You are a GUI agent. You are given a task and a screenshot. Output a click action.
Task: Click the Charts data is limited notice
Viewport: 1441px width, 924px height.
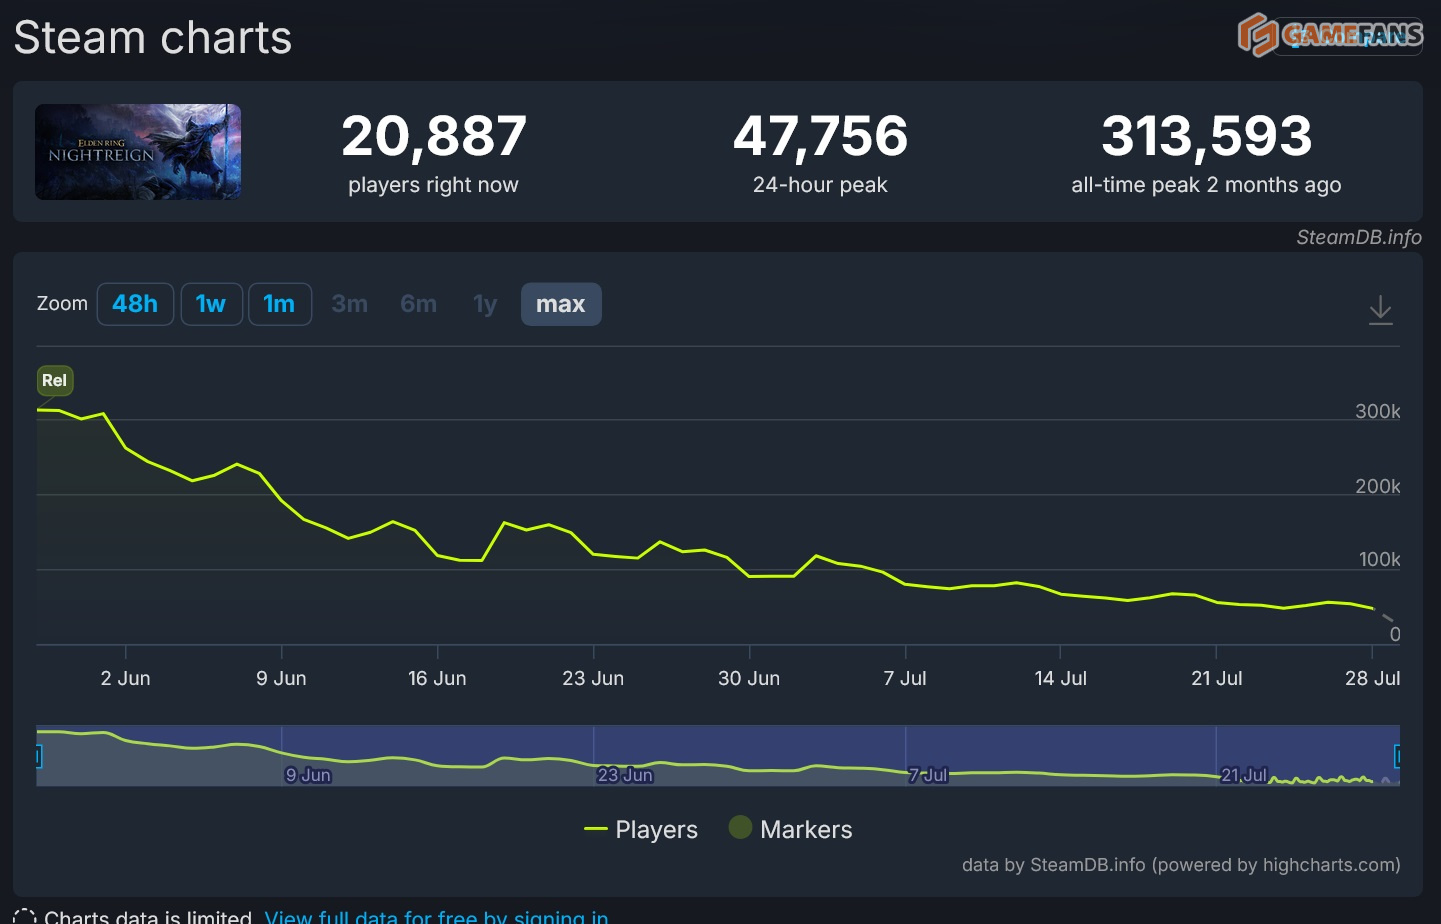[x=148, y=917]
